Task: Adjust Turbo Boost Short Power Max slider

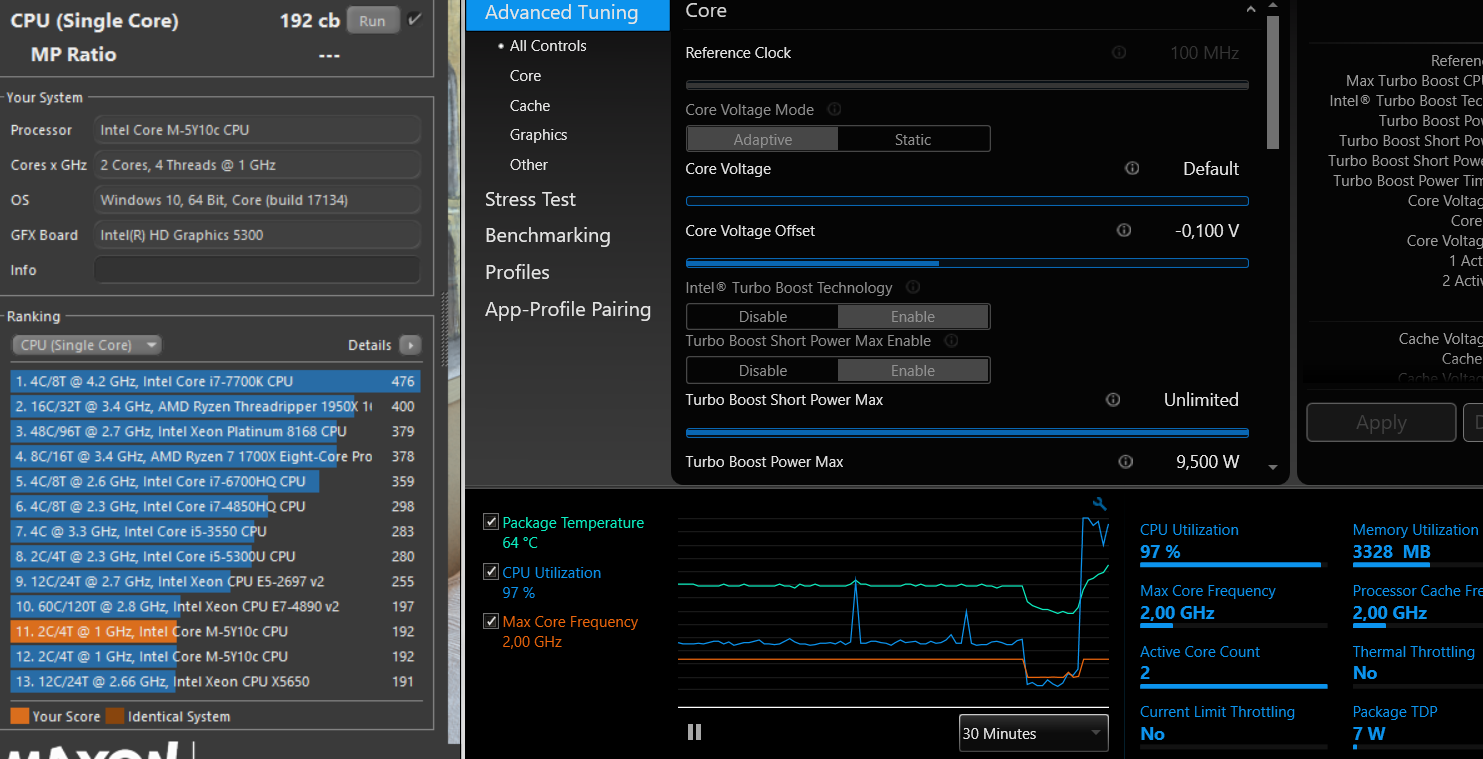Action: coord(967,432)
